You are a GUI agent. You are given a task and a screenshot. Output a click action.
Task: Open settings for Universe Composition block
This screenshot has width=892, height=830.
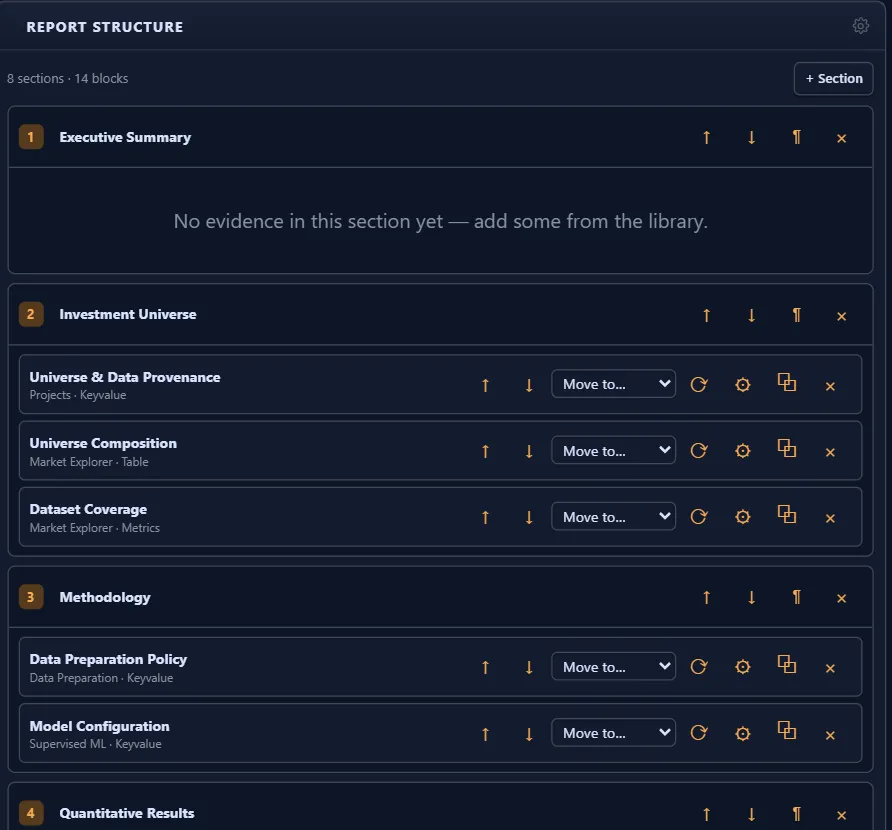(x=742, y=451)
